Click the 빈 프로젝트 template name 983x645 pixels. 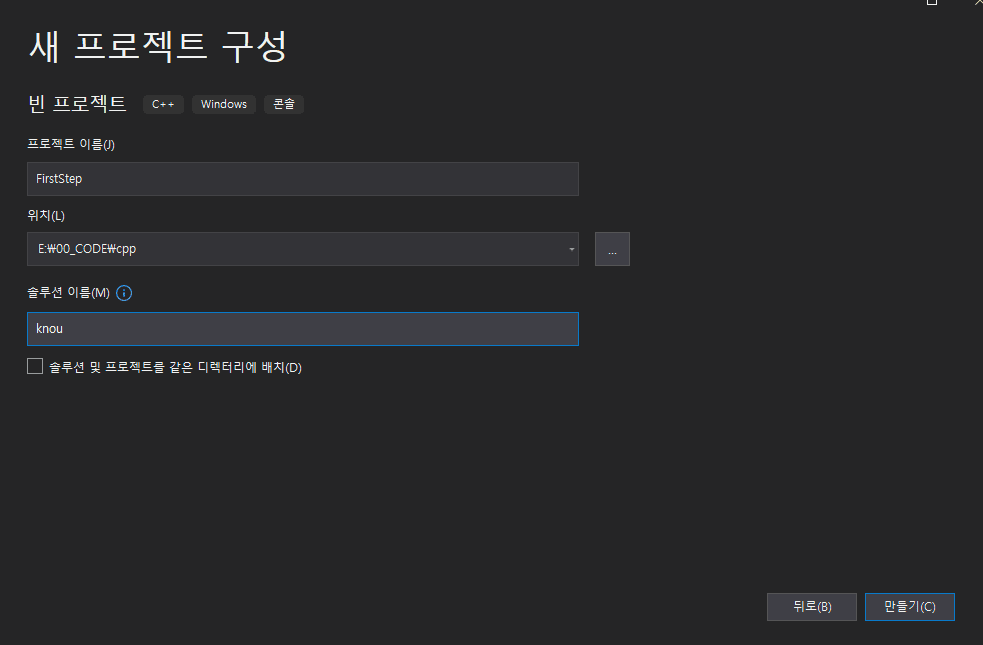[77, 103]
